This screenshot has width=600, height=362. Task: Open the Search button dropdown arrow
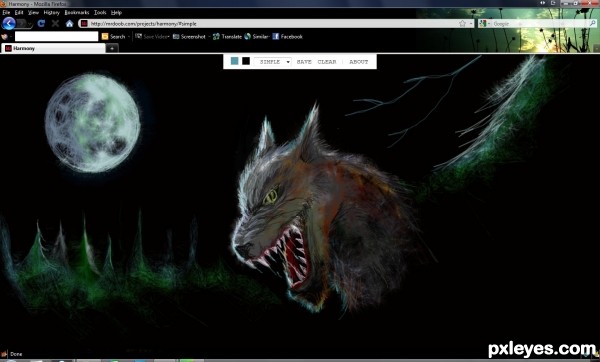coord(129,36)
